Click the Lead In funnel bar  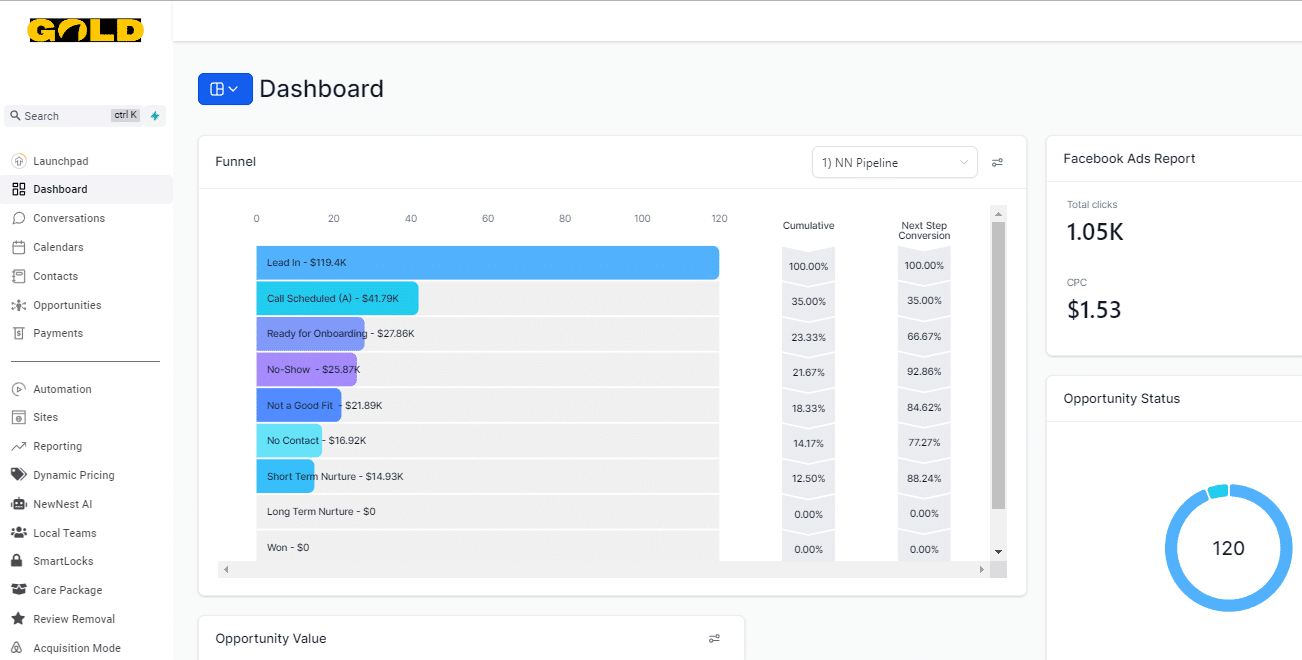coord(488,263)
